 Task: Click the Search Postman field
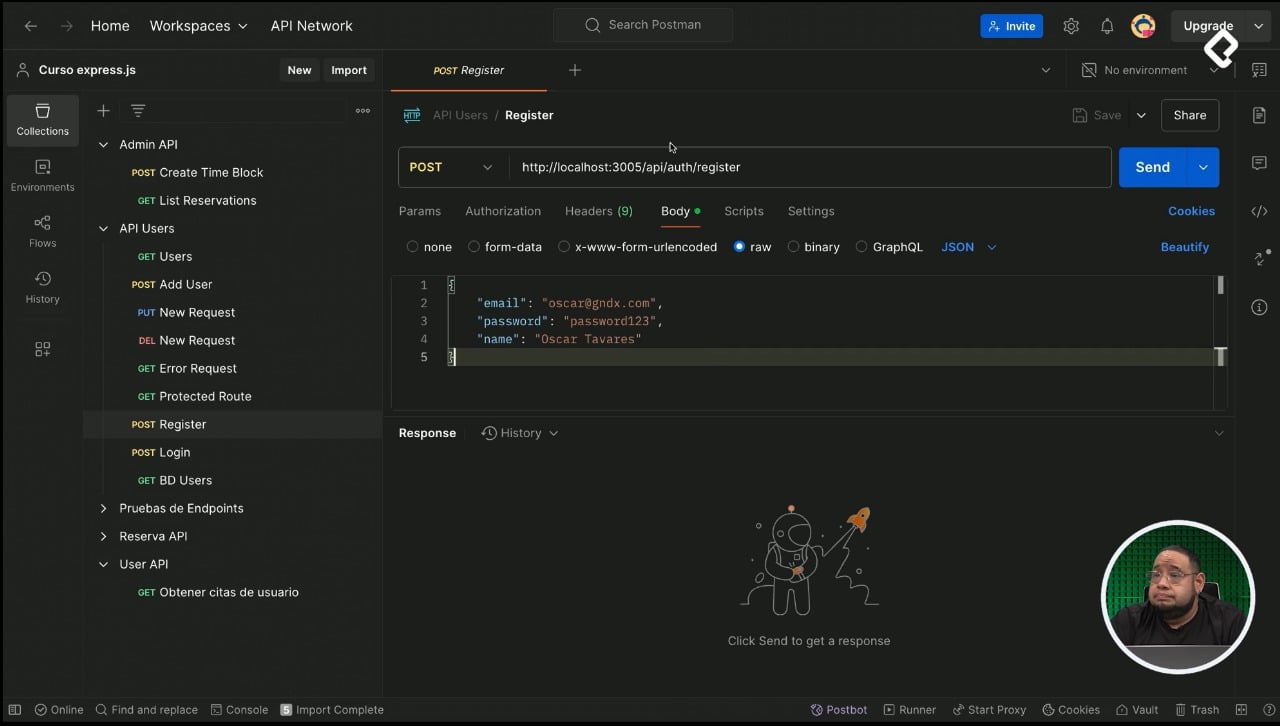(643, 25)
